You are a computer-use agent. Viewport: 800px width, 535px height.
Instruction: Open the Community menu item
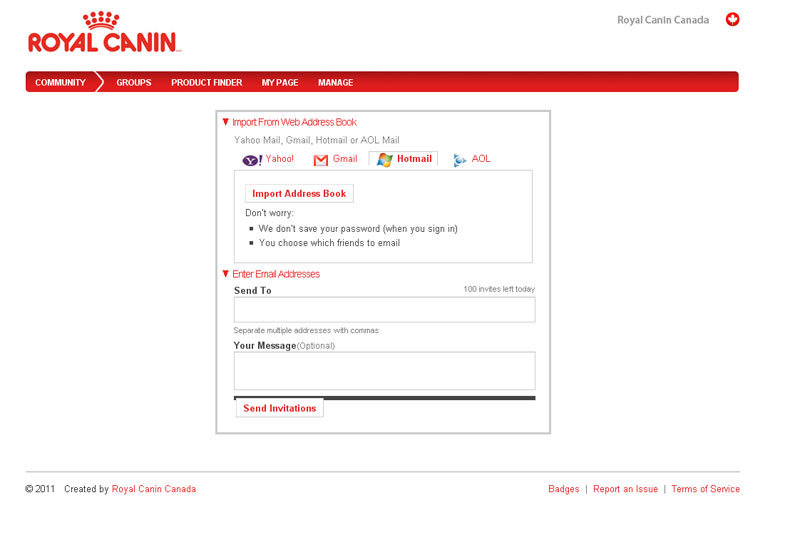tap(60, 82)
